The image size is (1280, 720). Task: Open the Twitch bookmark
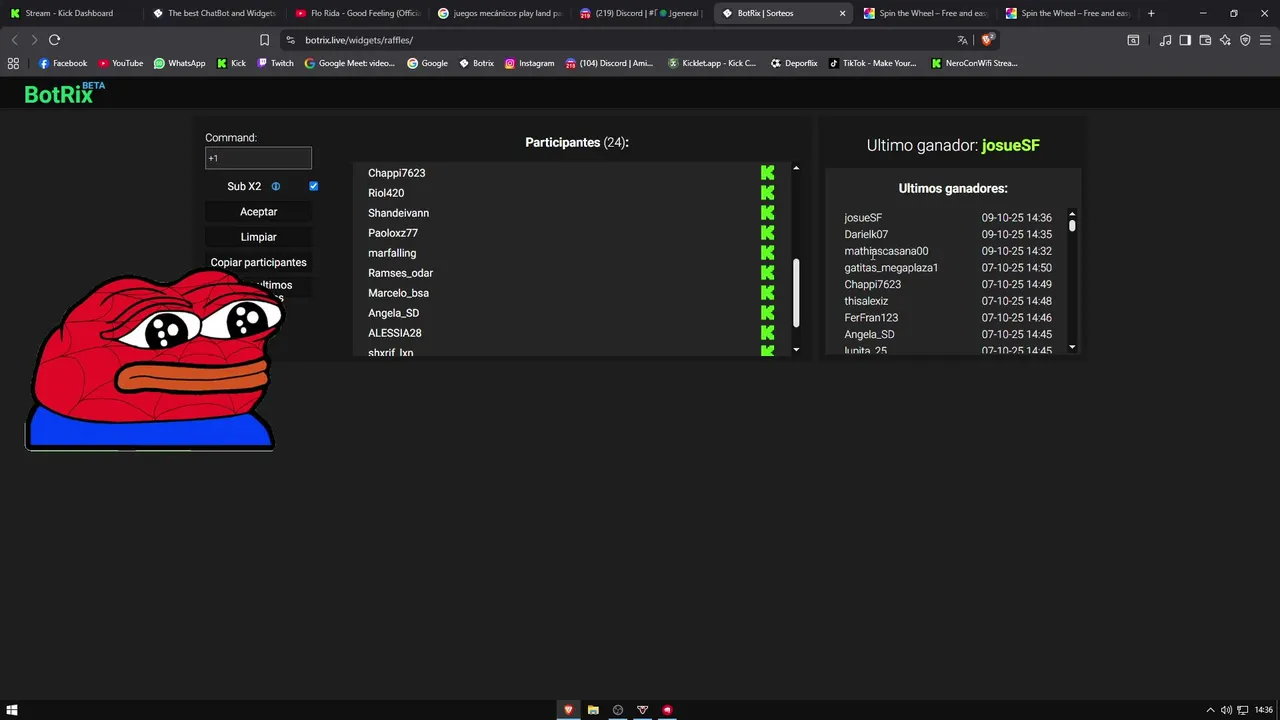(x=276, y=63)
